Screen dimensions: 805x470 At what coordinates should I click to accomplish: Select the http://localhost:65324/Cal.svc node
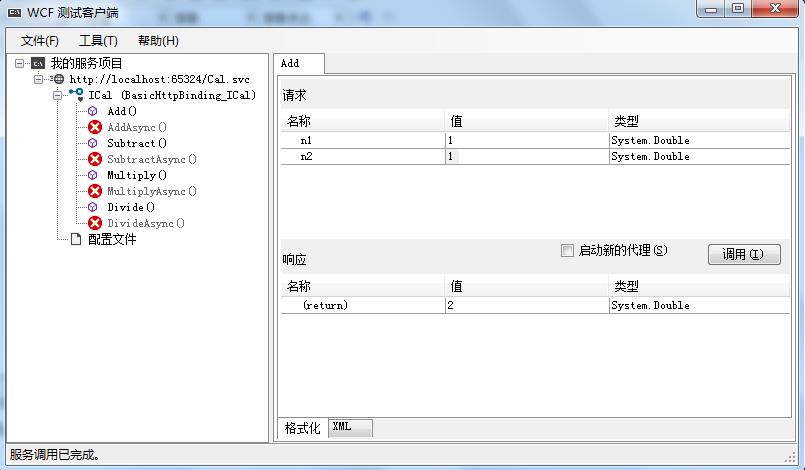coord(159,79)
